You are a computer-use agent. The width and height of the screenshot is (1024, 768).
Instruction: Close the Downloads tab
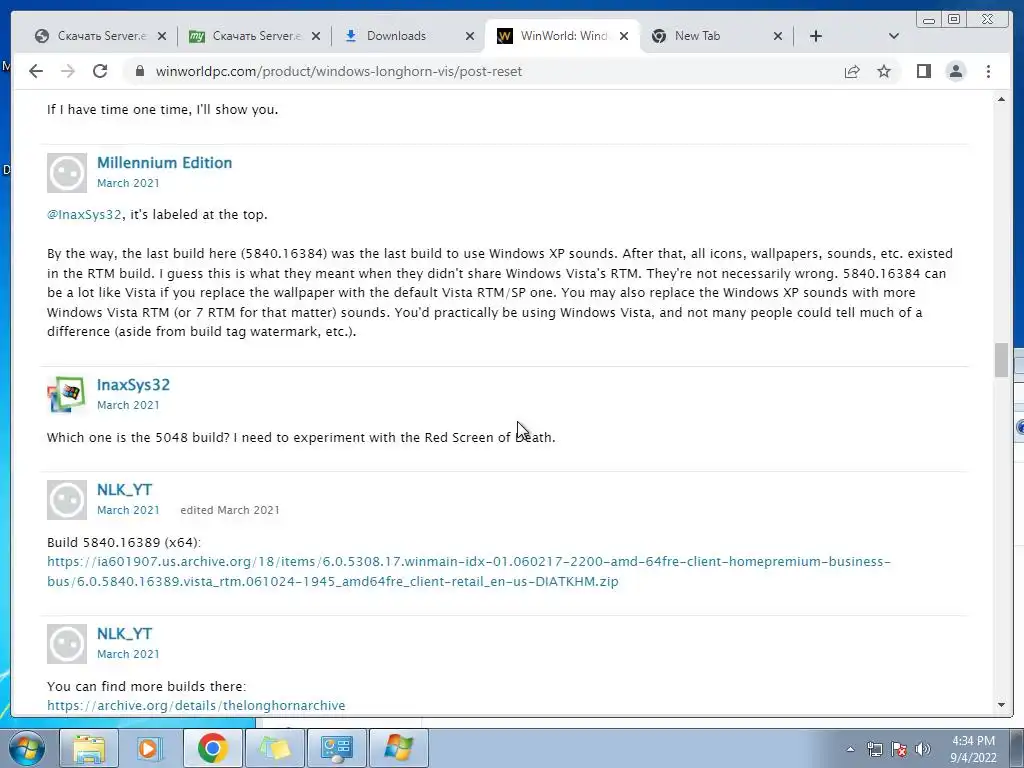tap(470, 36)
